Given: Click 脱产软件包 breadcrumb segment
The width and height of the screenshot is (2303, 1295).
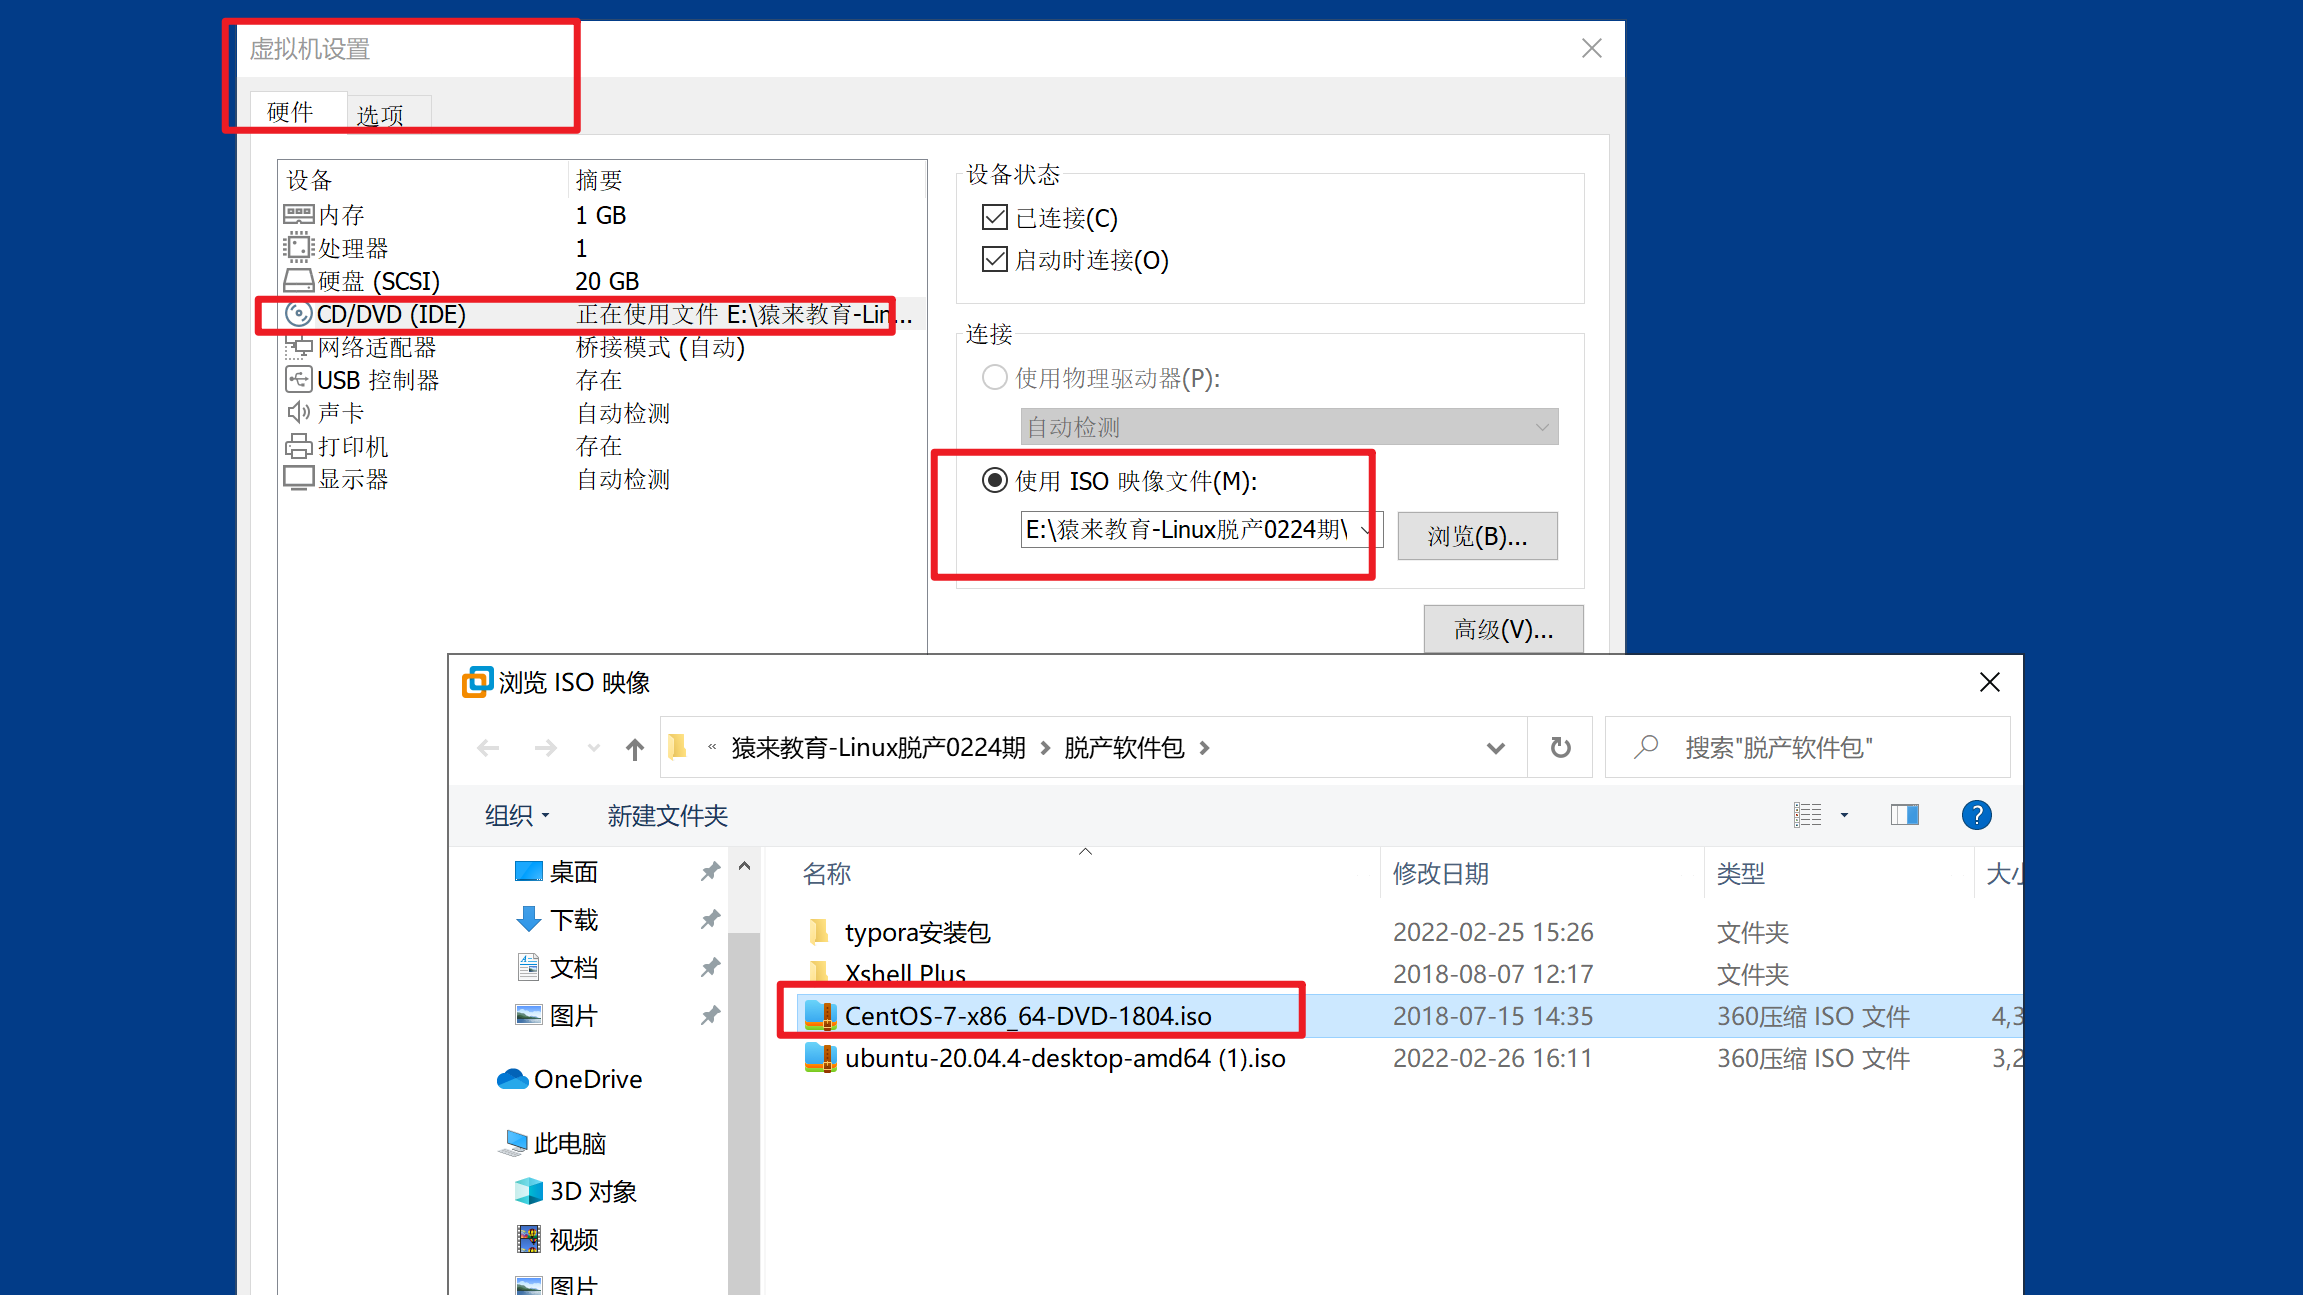Looking at the screenshot, I should point(1124,748).
